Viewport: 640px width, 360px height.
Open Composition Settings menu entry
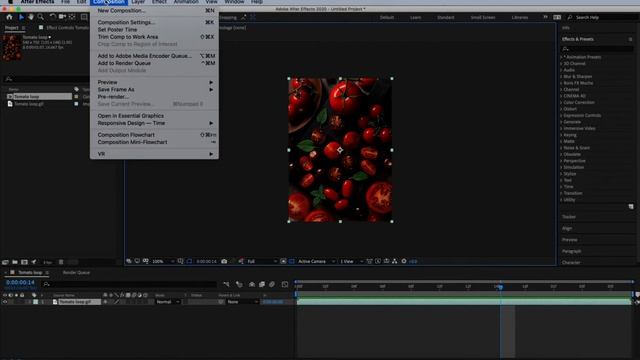155,22
